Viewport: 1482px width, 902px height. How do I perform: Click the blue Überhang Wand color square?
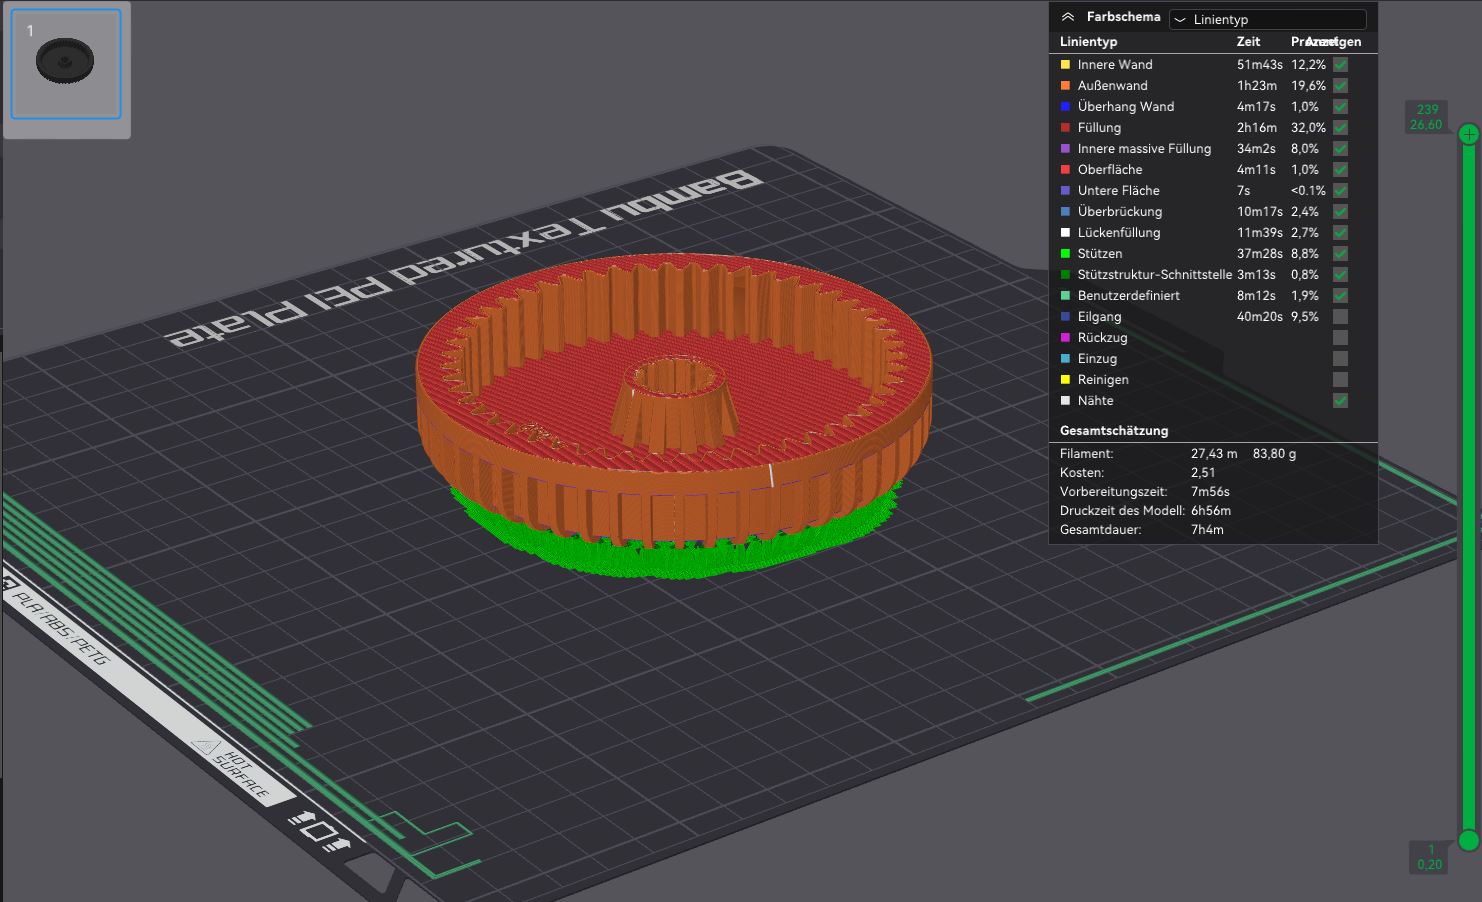[1065, 107]
